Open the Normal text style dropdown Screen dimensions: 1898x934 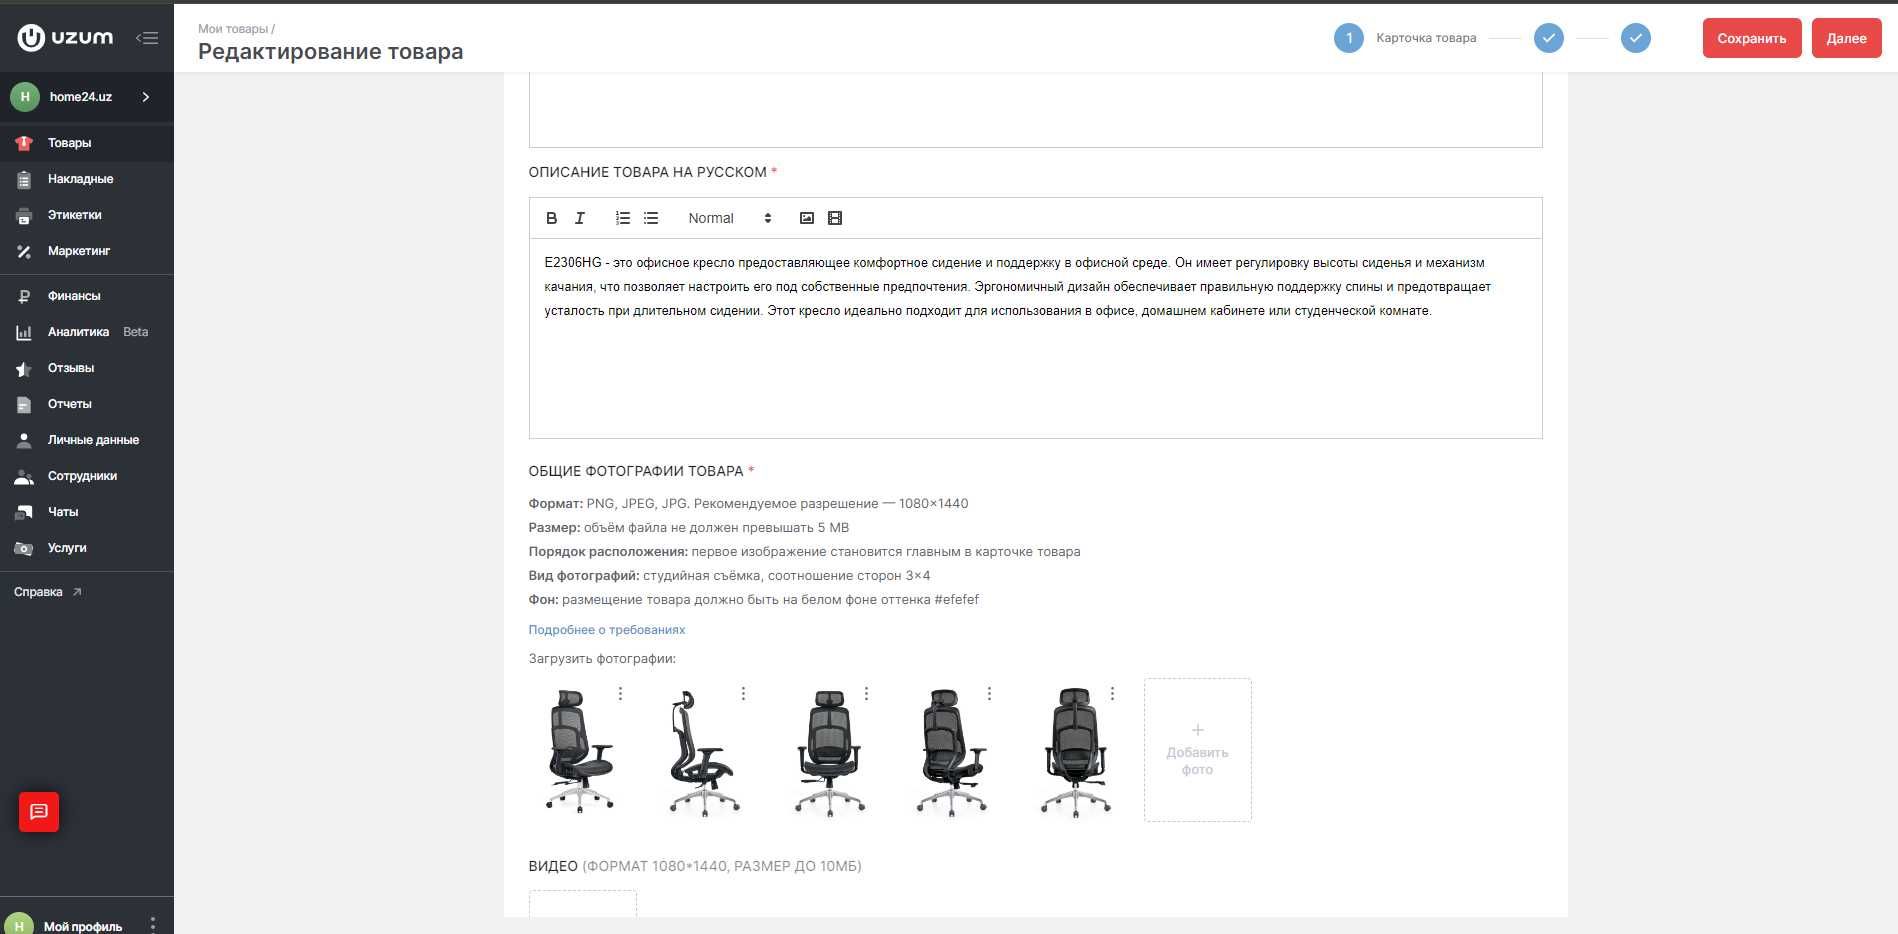pos(730,218)
